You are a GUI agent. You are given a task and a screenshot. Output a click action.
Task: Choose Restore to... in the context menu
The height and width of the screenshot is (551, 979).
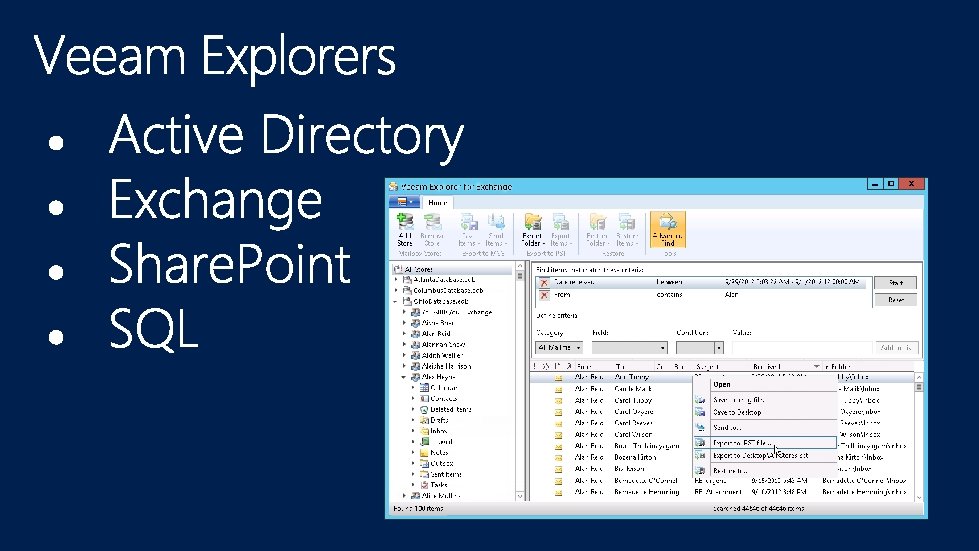click(x=765, y=471)
